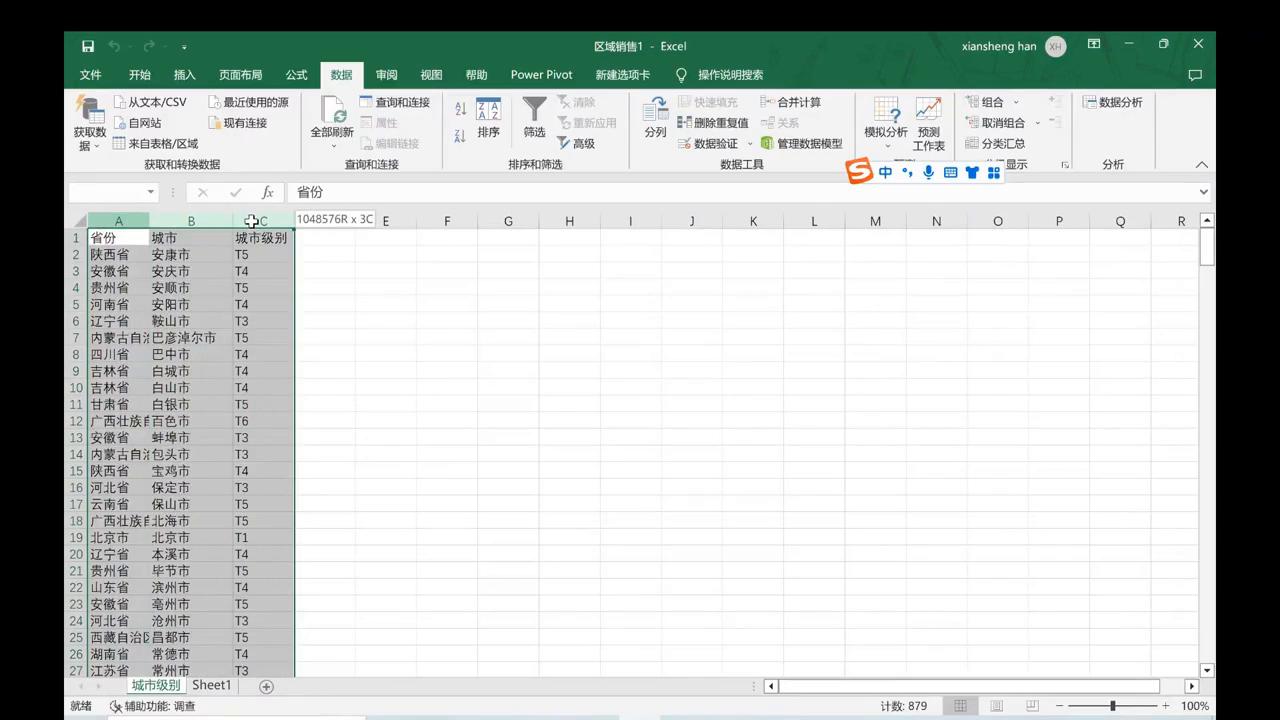Click the sort ascending A-Z icon
This screenshot has width=1280, height=720.
460,109
